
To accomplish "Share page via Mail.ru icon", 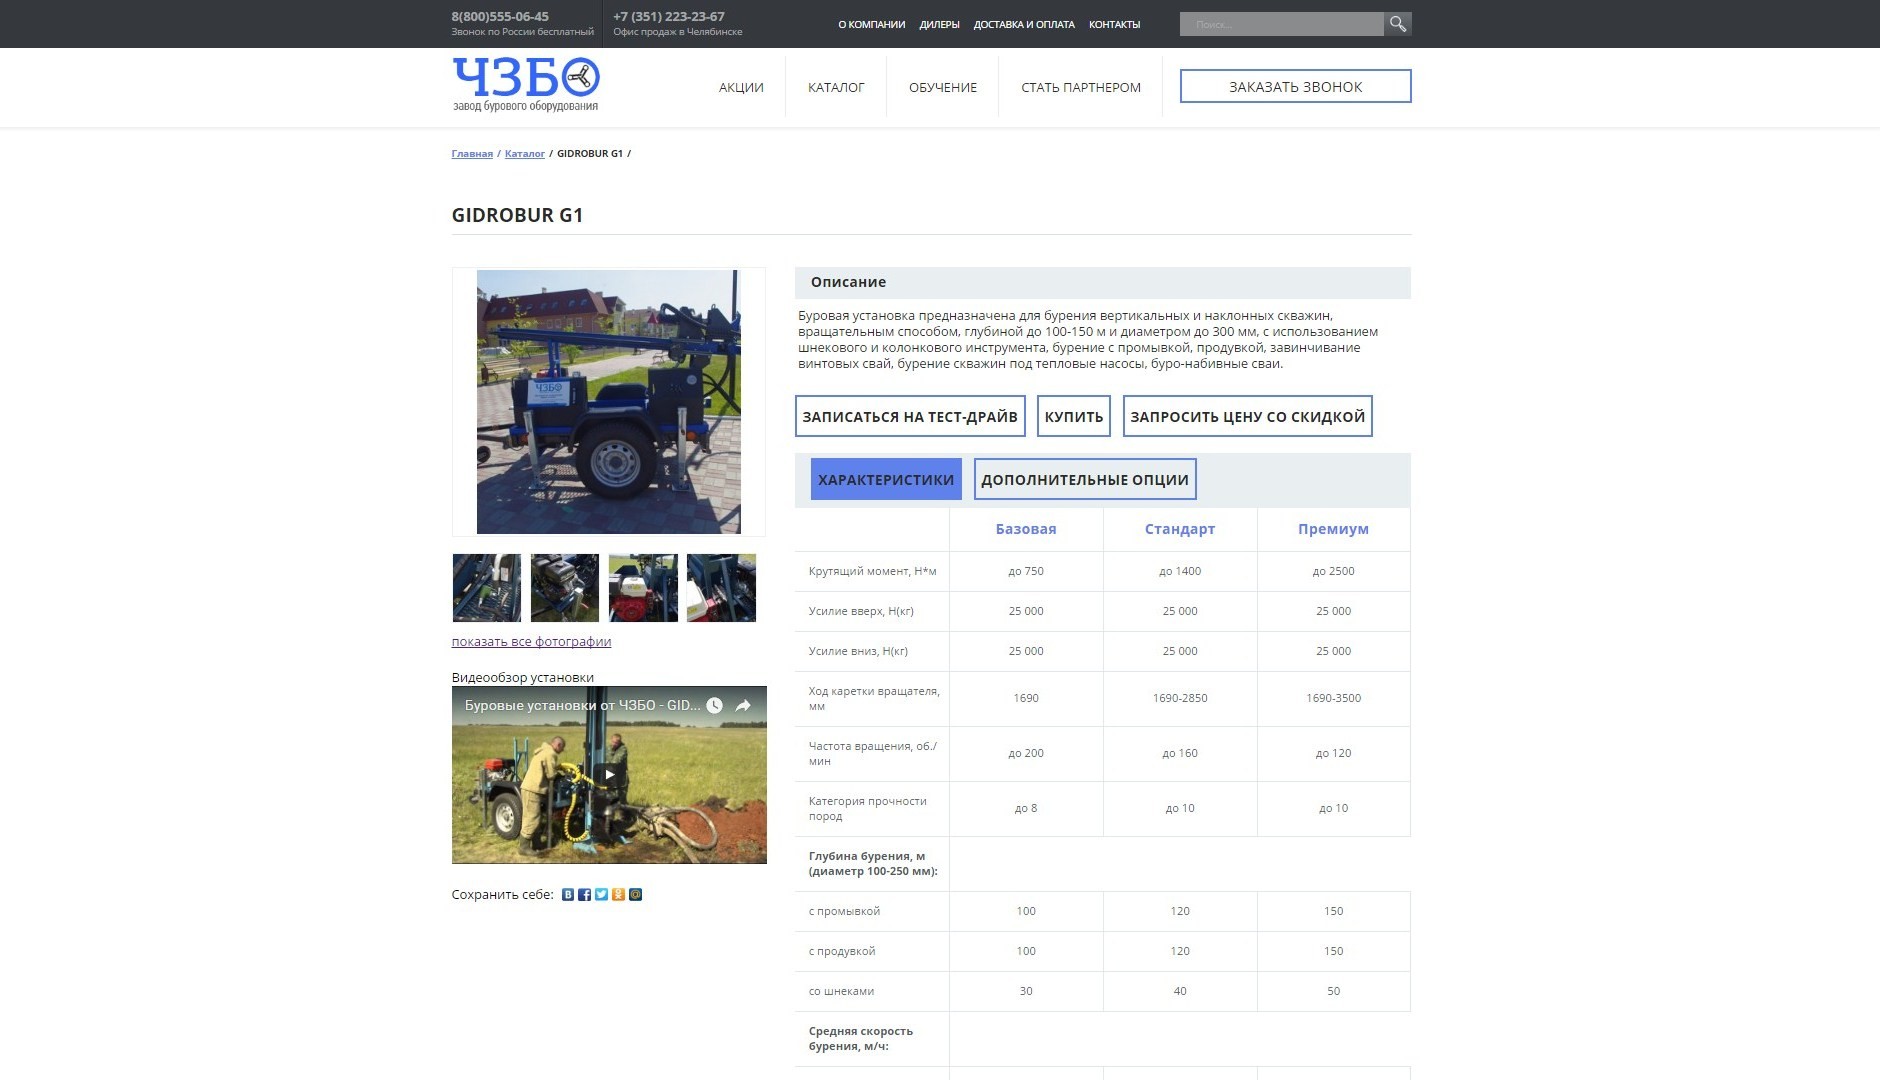I will (x=635, y=895).
